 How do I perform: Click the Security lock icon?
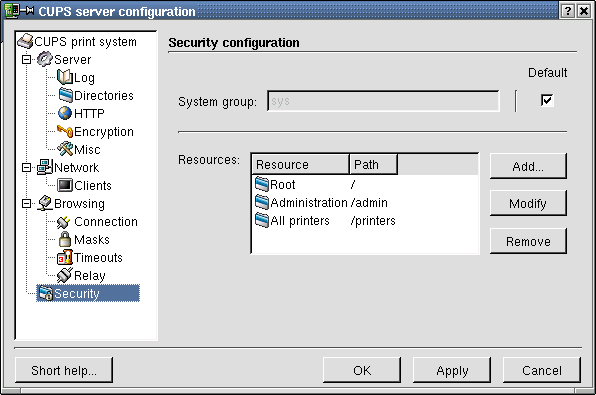click(x=45, y=293)
